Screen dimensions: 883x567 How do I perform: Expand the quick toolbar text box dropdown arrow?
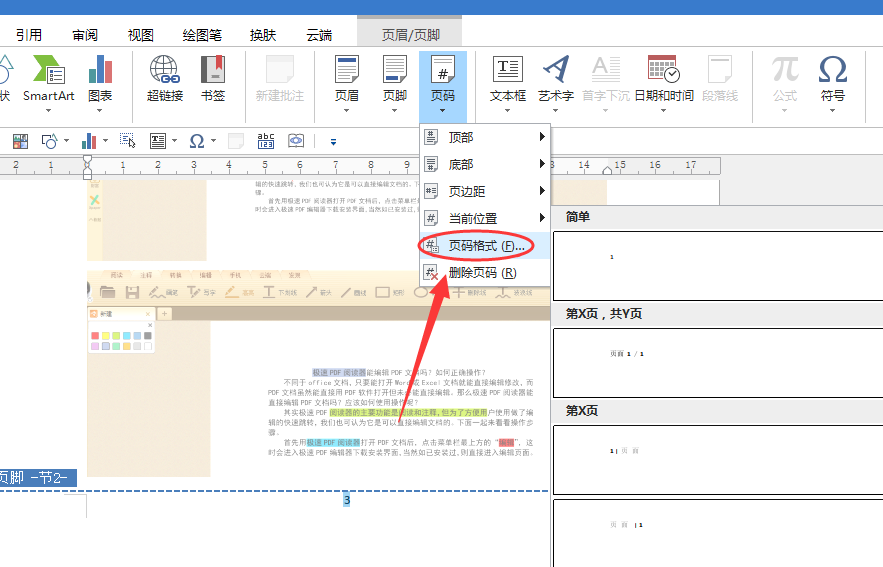click(175, 140)
